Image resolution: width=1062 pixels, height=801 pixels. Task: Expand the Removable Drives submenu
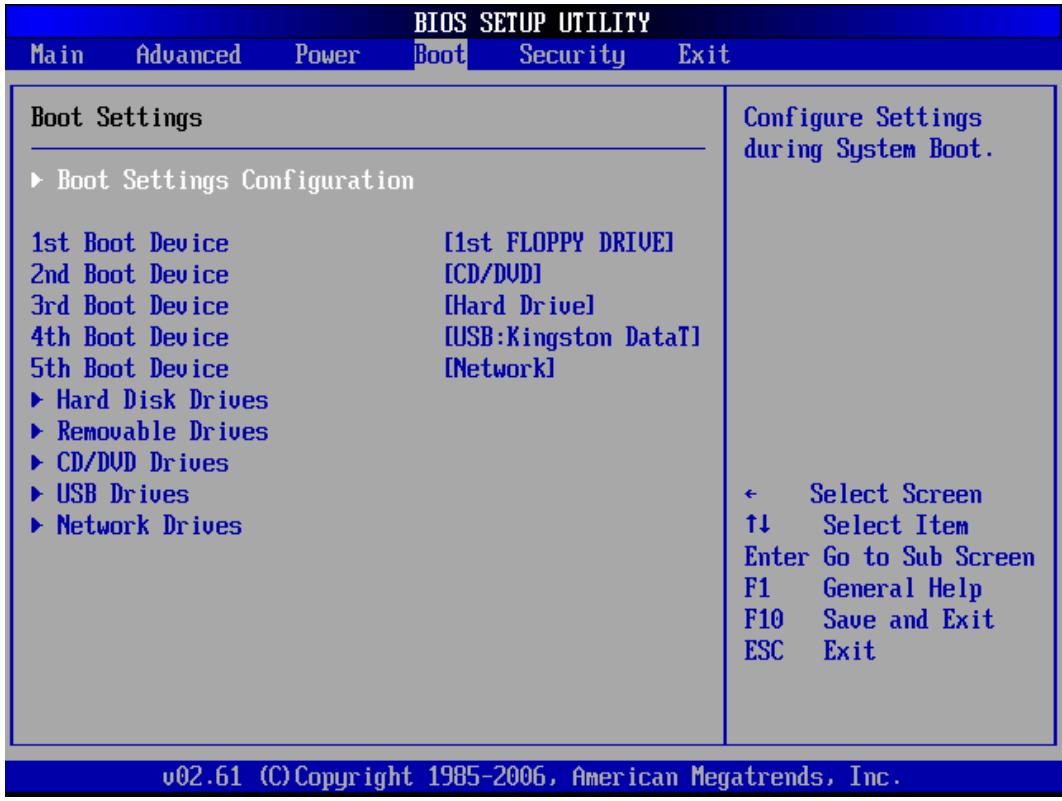(150, 431)
